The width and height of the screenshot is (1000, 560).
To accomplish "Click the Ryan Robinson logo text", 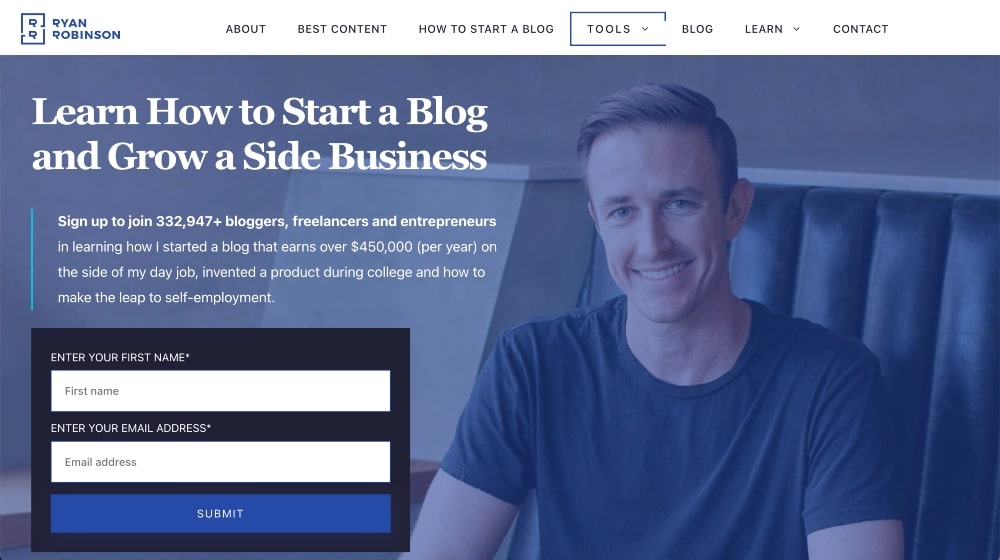I will click(x=86, y=29).
